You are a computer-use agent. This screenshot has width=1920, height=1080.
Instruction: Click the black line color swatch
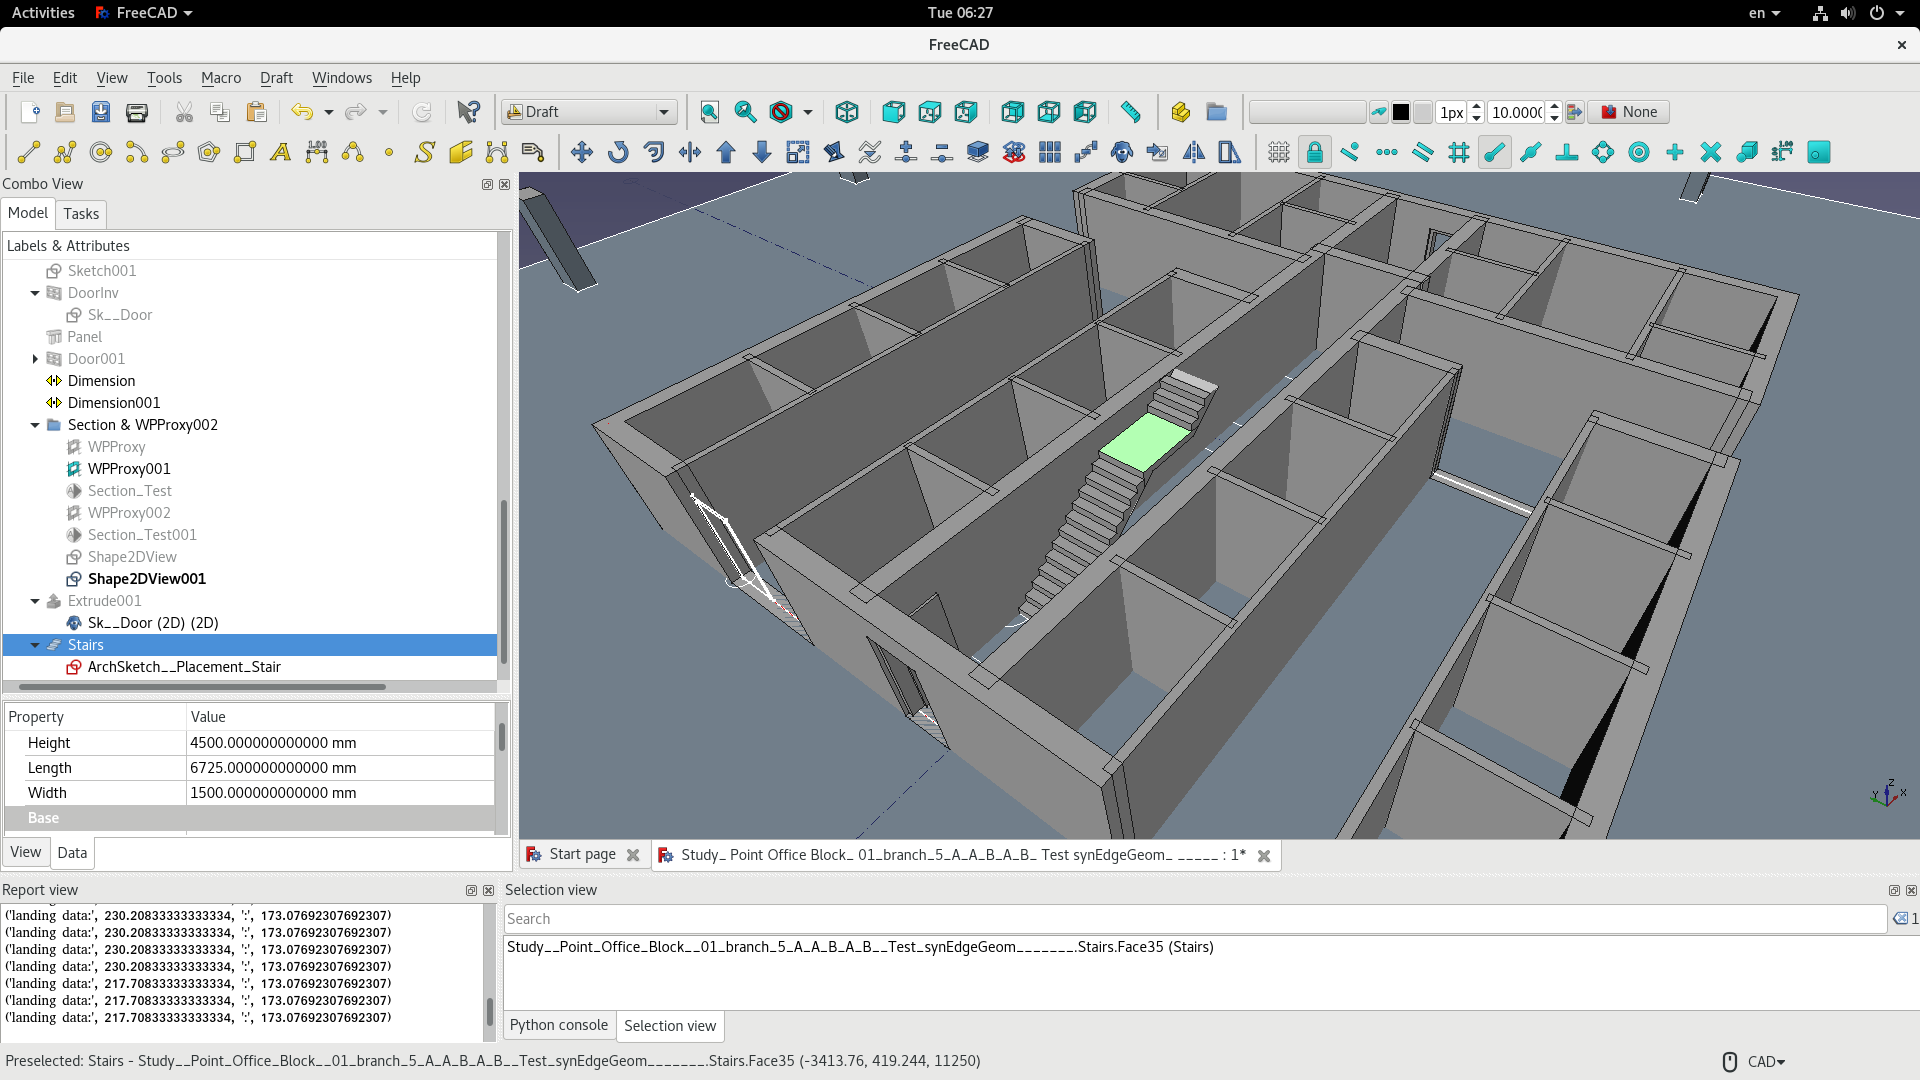(x=1401, y=112)
